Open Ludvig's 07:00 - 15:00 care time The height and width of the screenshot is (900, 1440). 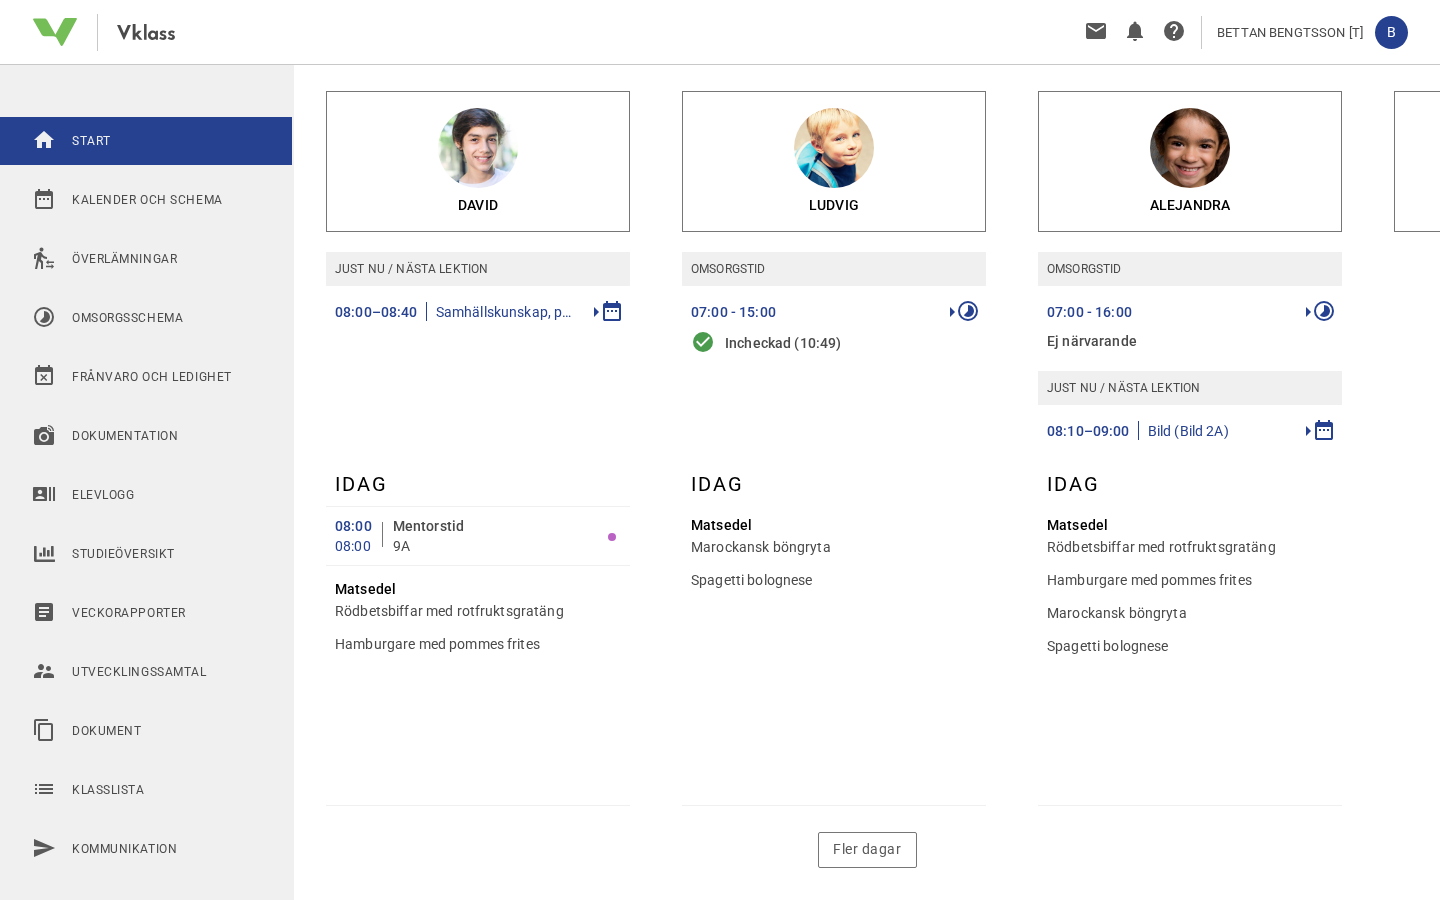[x=733, y=312]
